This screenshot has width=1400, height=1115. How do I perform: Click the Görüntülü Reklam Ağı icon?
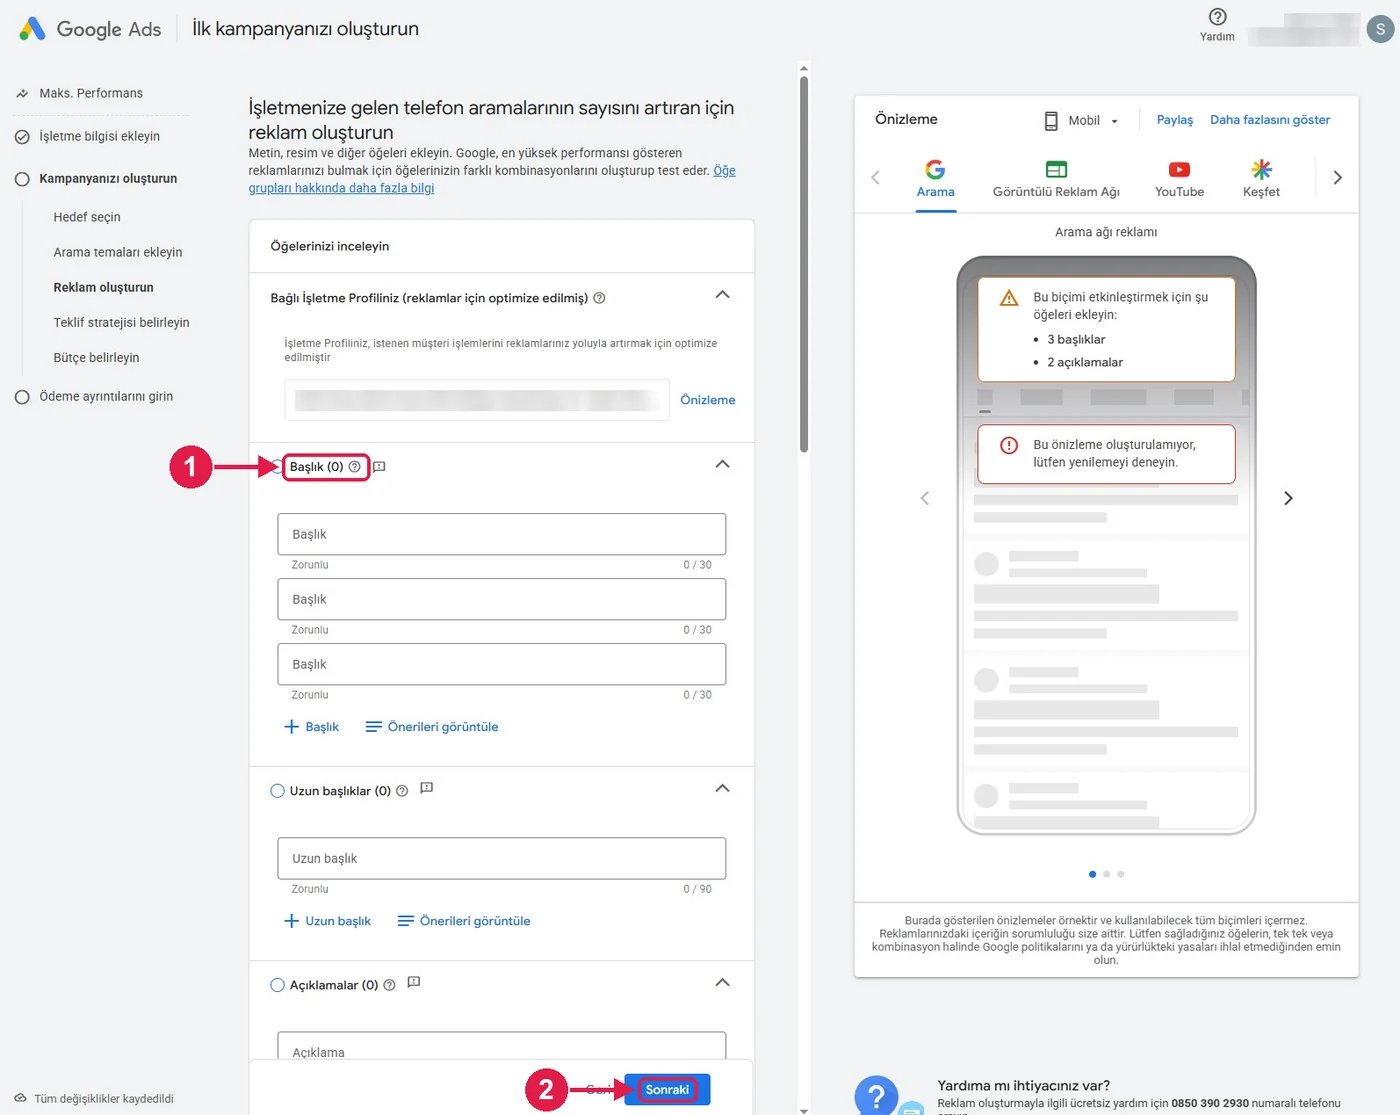click(1056, 169)
